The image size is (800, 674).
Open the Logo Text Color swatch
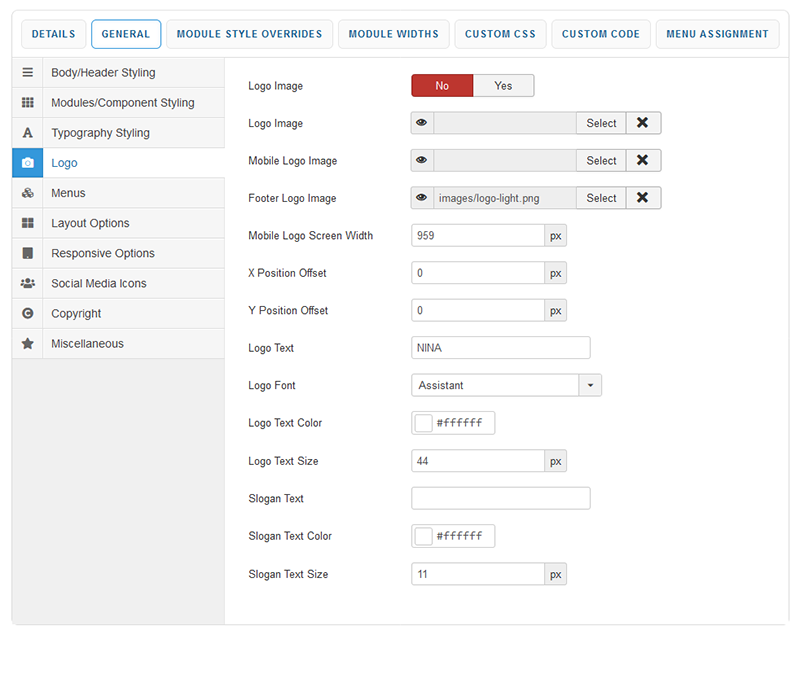tap(423, 423)
